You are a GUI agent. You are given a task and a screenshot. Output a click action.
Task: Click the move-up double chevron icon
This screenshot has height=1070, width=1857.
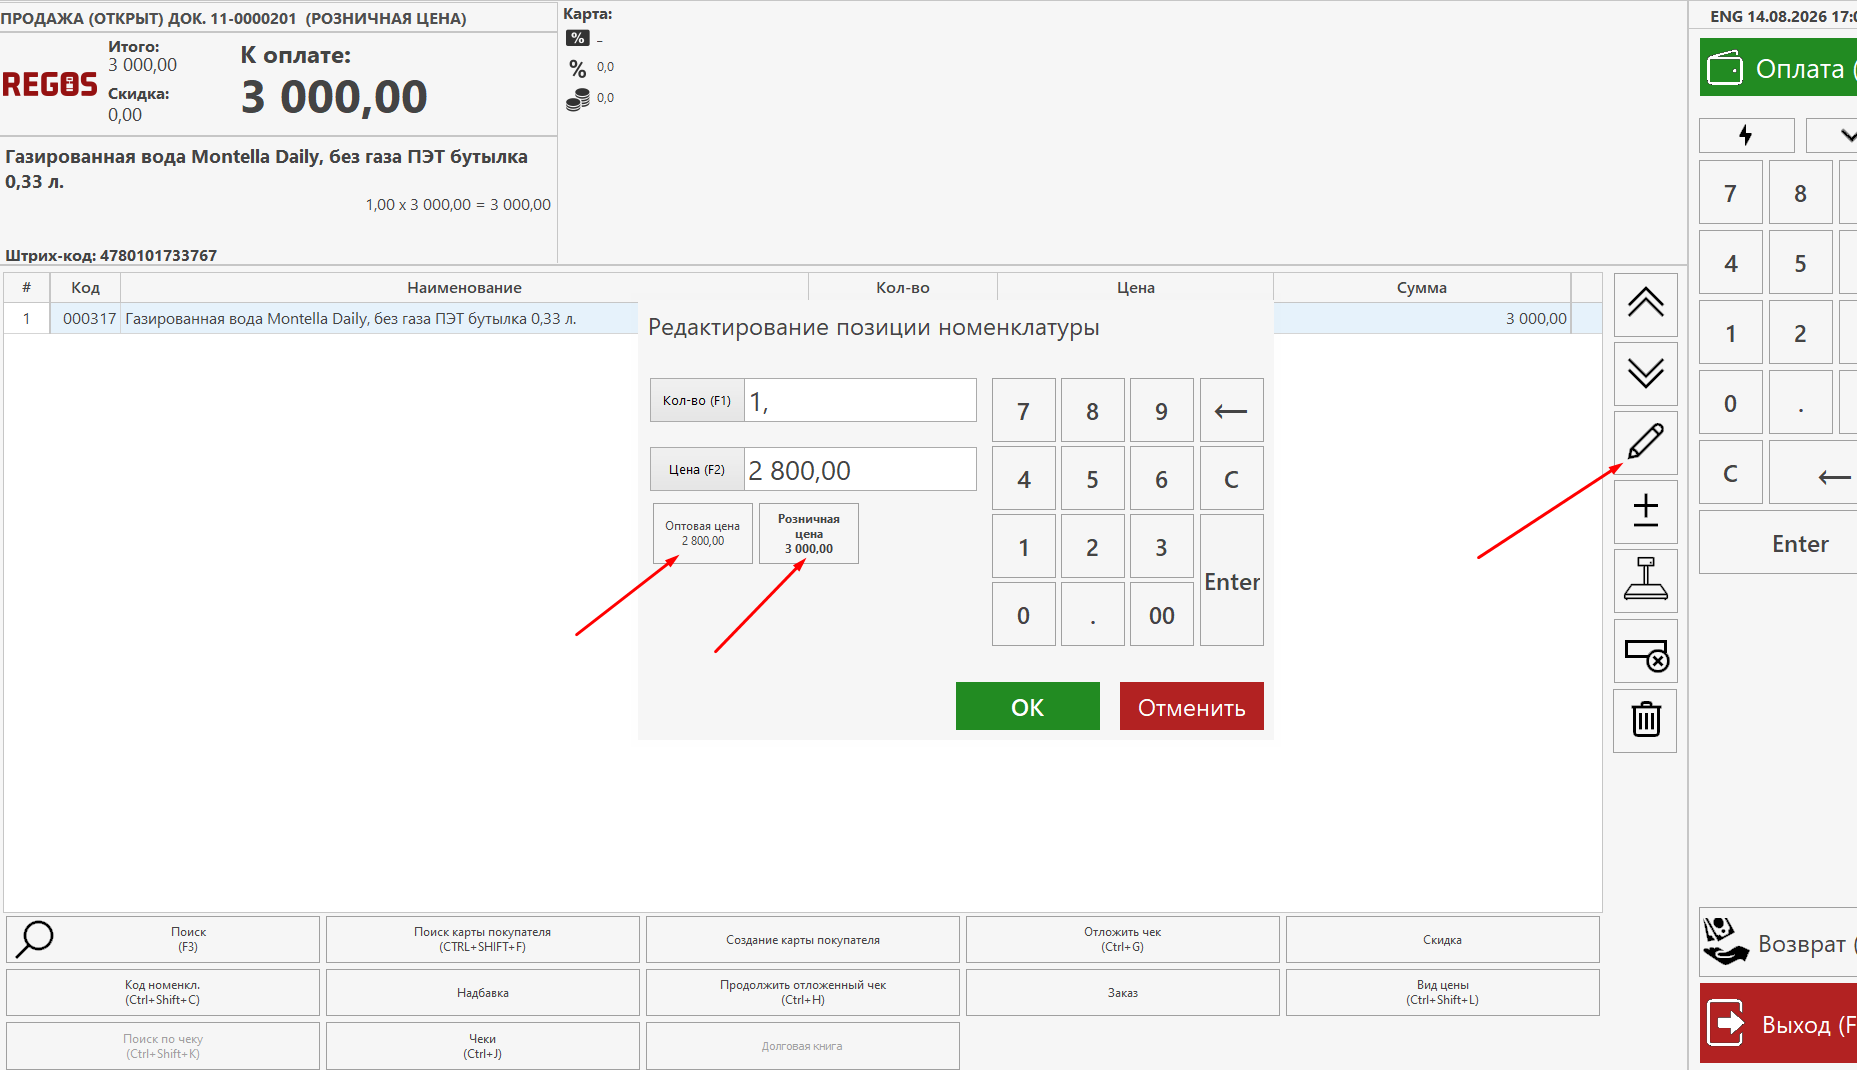1645,304
